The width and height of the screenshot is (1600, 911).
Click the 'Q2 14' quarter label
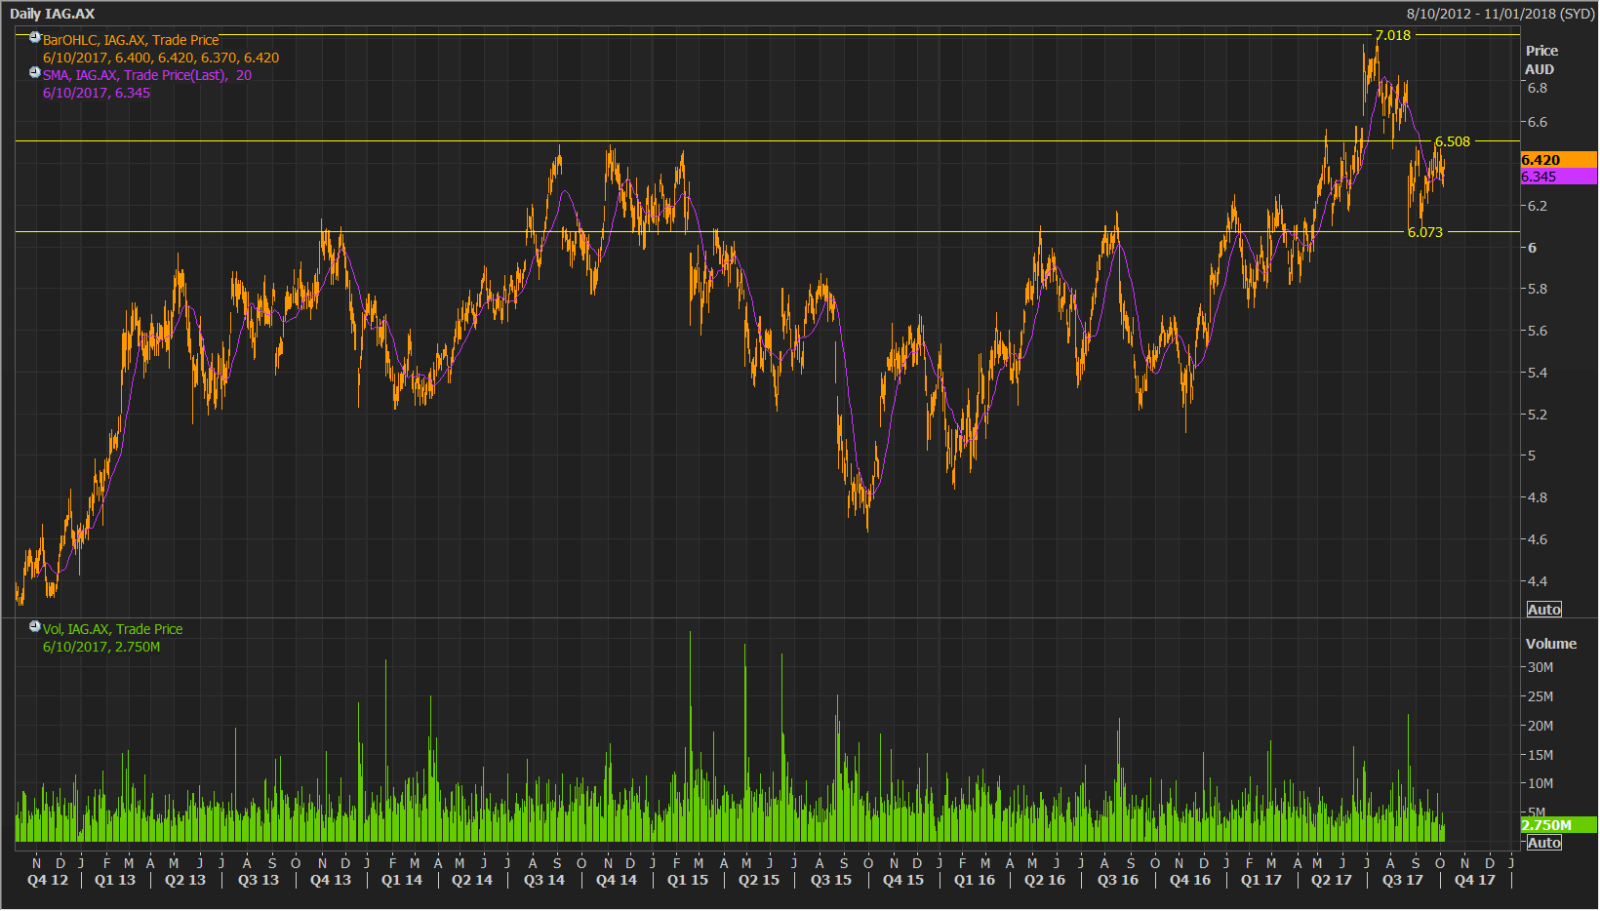tap(472, 881)
